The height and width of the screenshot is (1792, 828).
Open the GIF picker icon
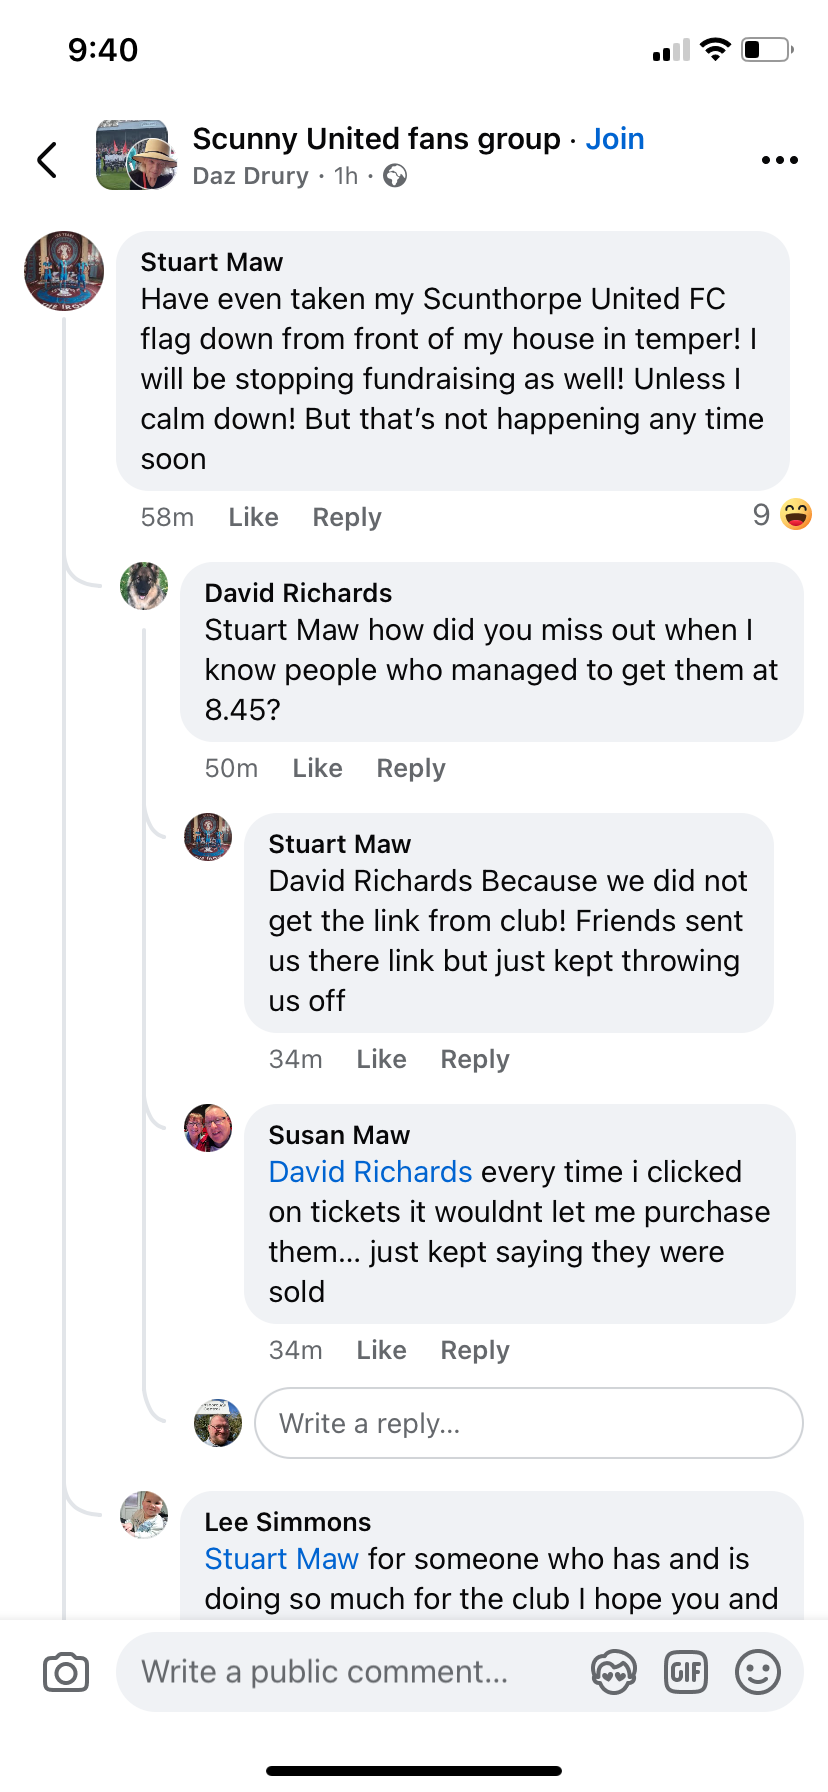coord(686,1672)
